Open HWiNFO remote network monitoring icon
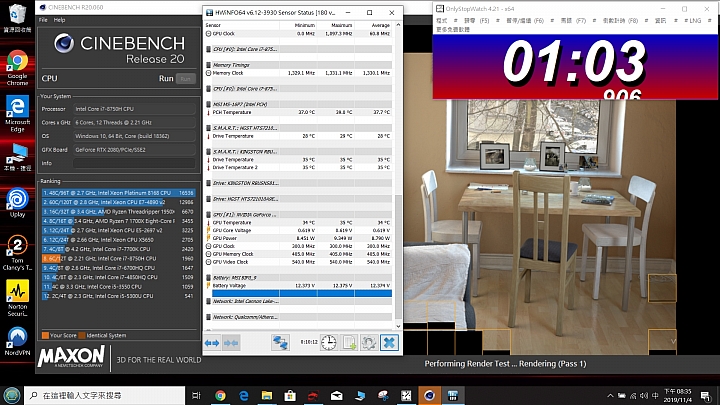 [x=280, y=343]
